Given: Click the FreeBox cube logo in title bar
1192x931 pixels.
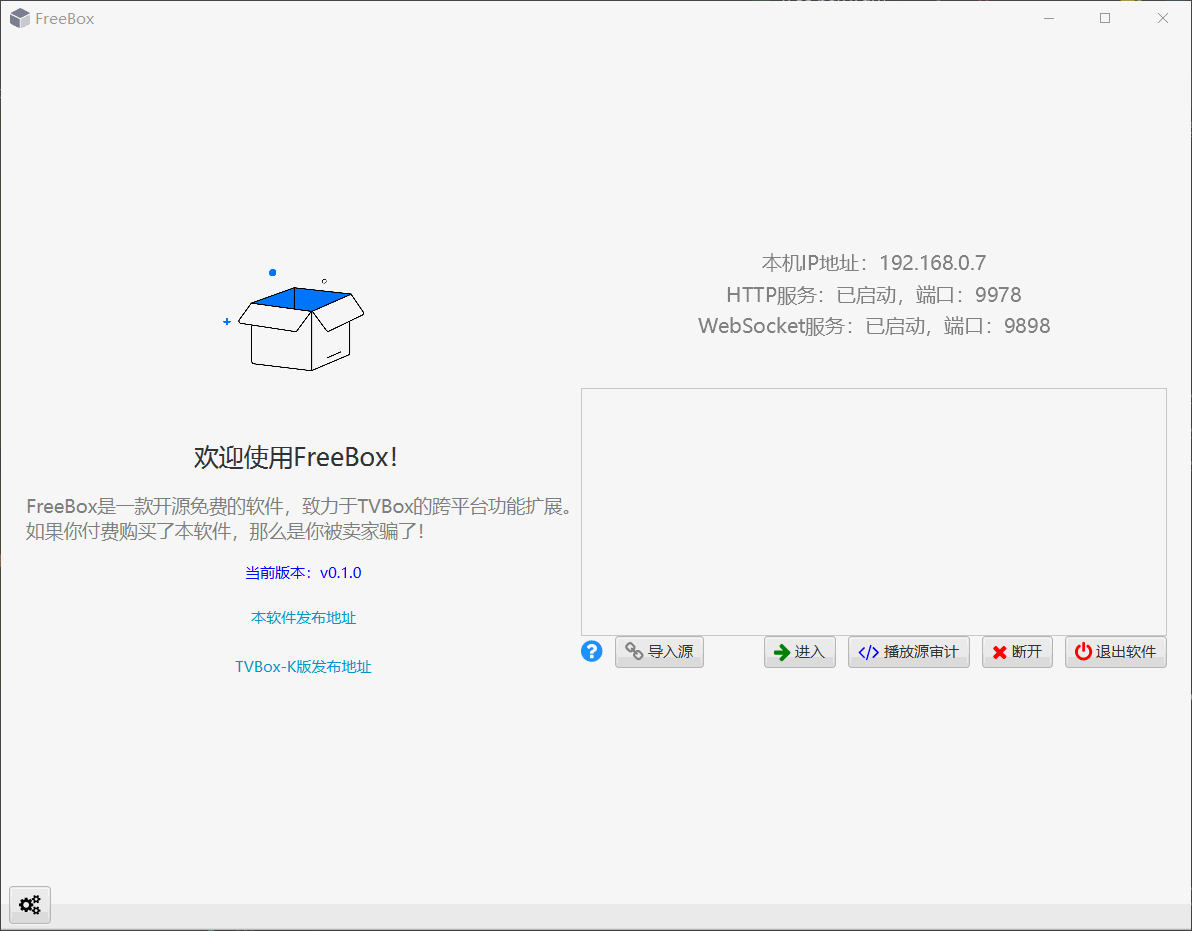Looking at the screenshot, I should (x=19, y=17).
